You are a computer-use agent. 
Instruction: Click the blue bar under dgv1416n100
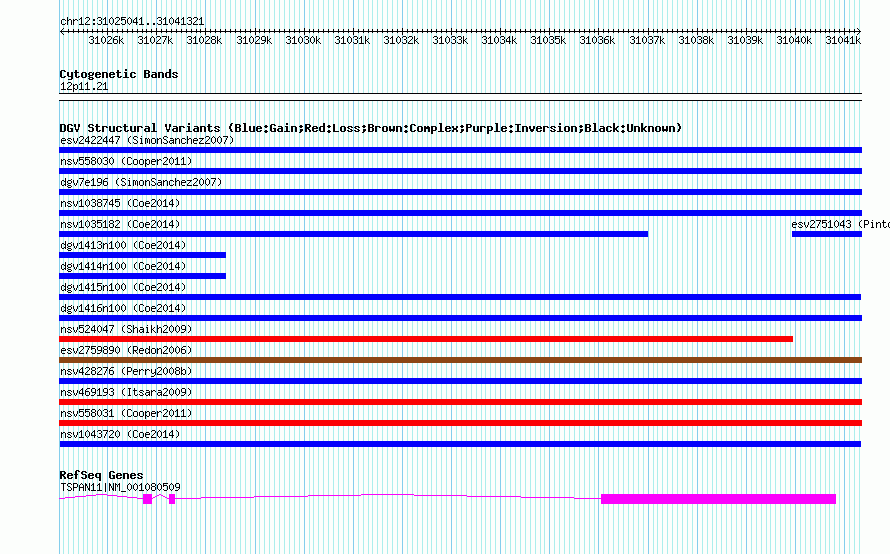pos(460,318)
